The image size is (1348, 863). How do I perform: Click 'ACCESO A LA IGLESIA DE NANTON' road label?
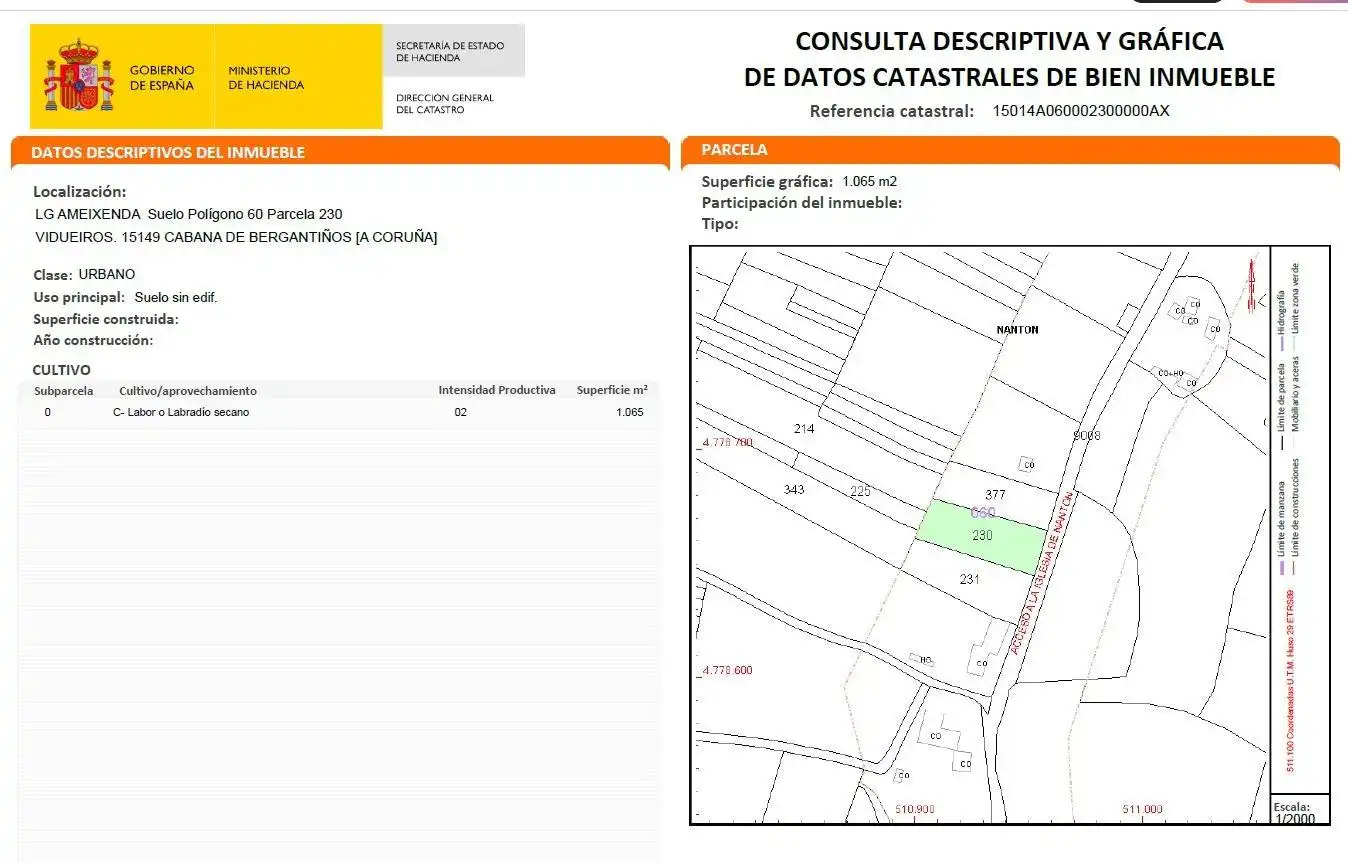click(x=1040, y=573)
